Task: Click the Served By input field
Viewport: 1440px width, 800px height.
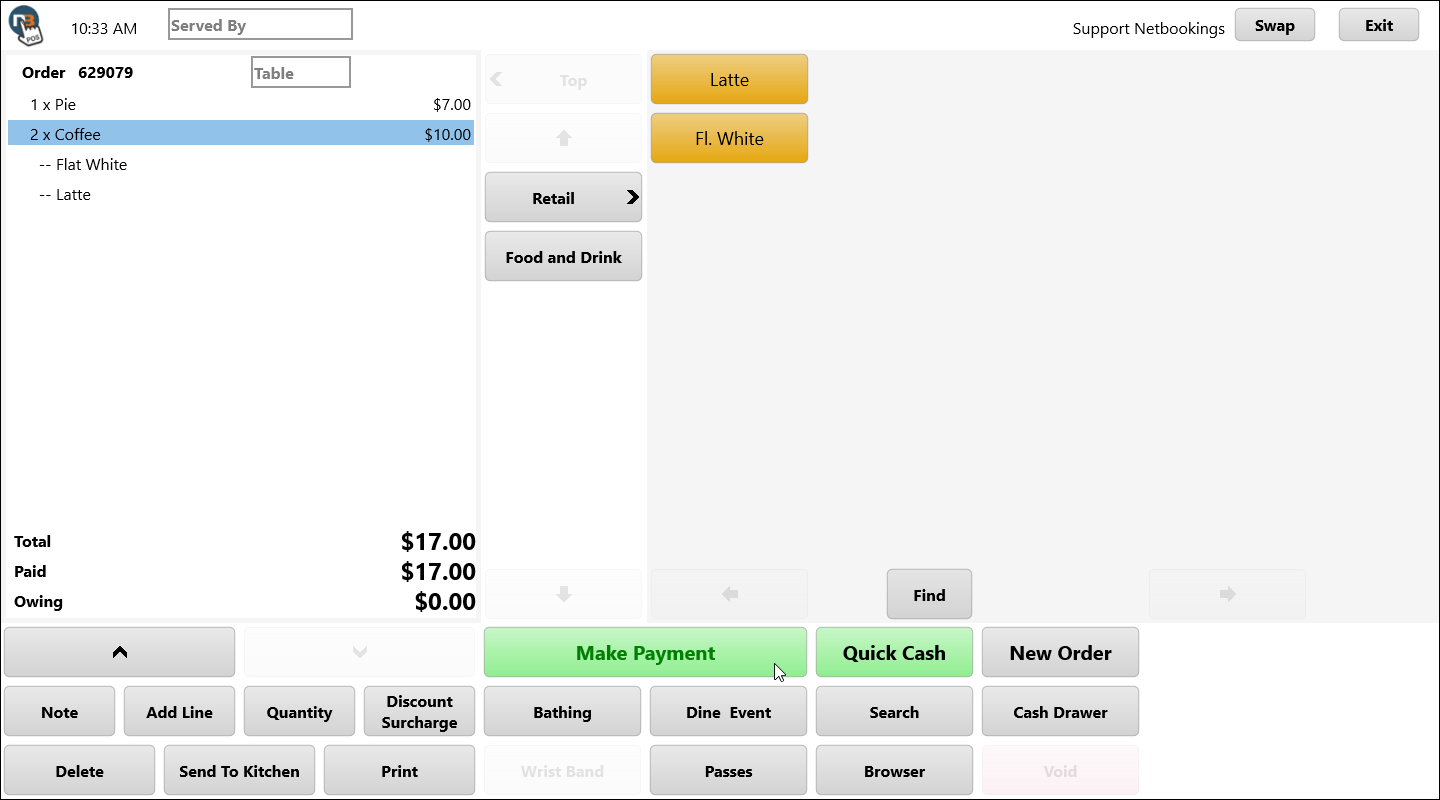Action: coord(260,25)
